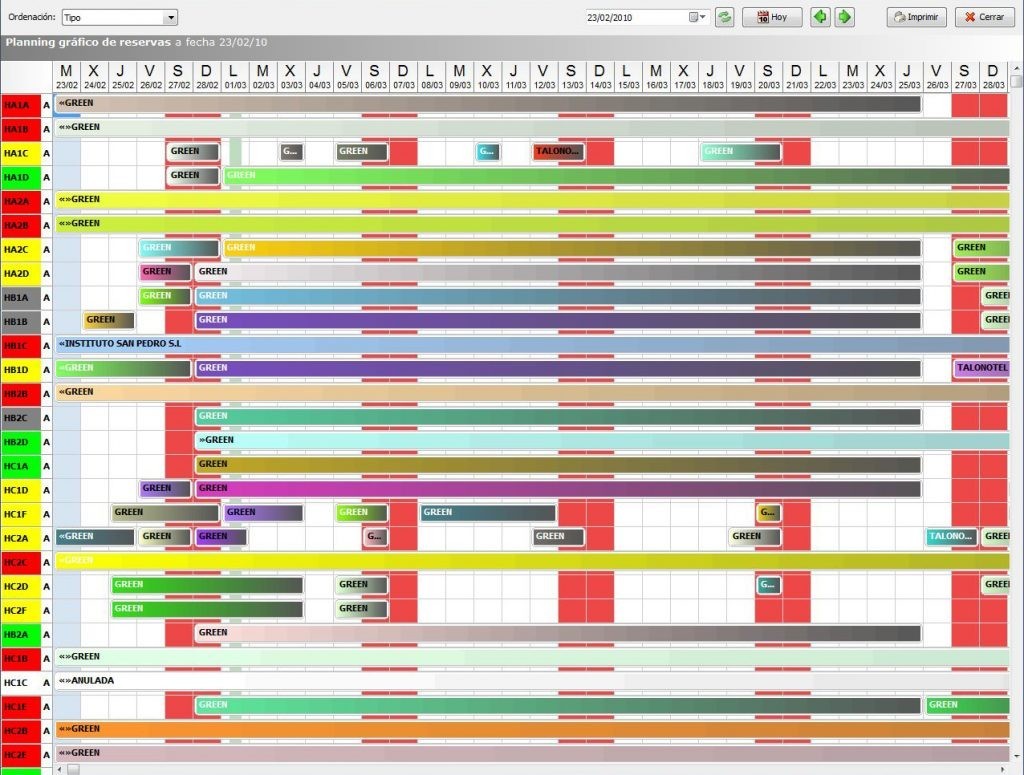This screenshot has height=775, width=1024.
Task: Select room row HB2C
Action: [x=21, y=418]
